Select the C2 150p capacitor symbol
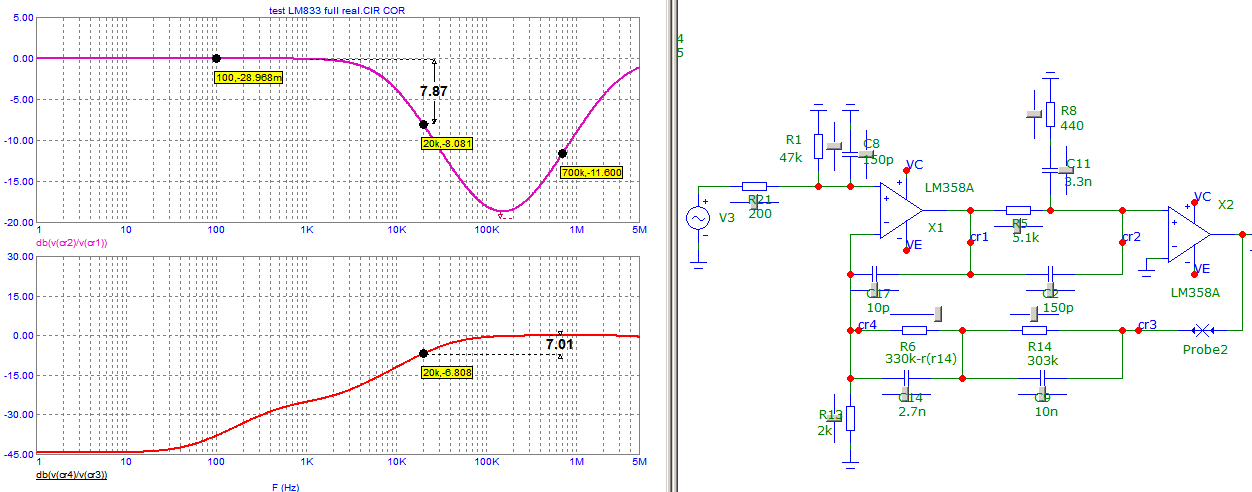 (1050, 273)
